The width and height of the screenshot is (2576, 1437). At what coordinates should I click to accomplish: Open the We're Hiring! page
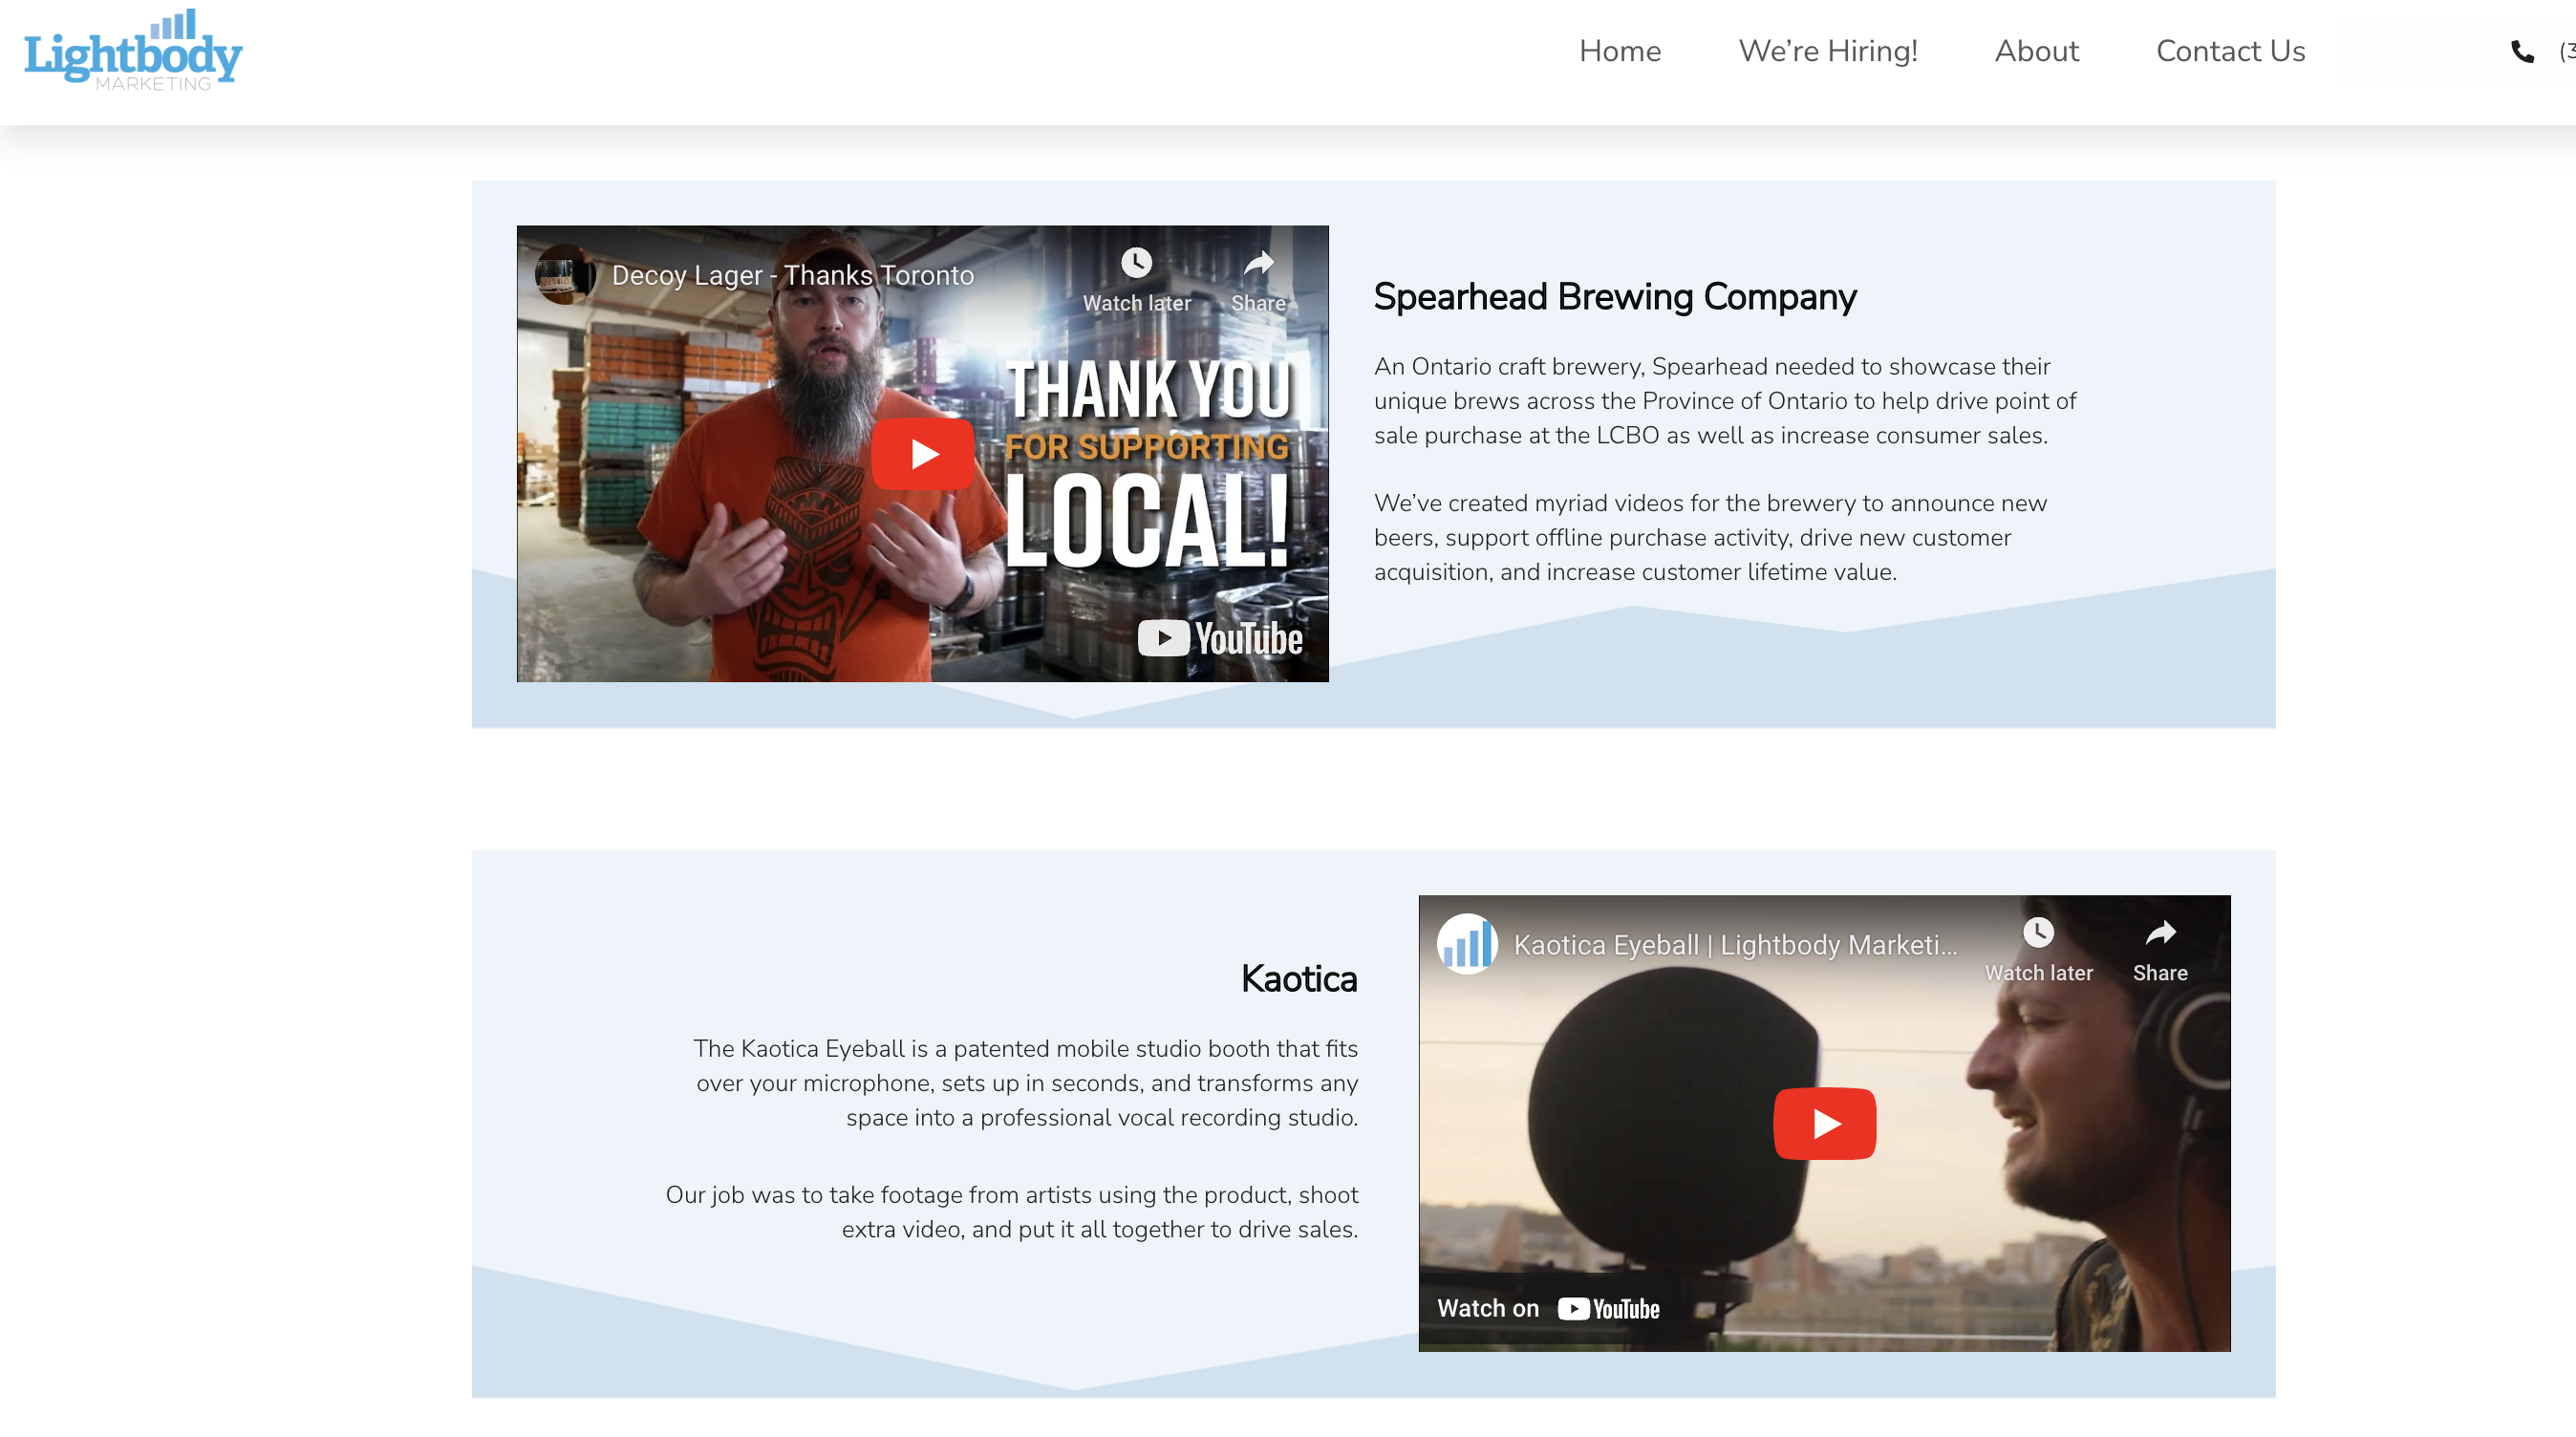pos(1827,51)
